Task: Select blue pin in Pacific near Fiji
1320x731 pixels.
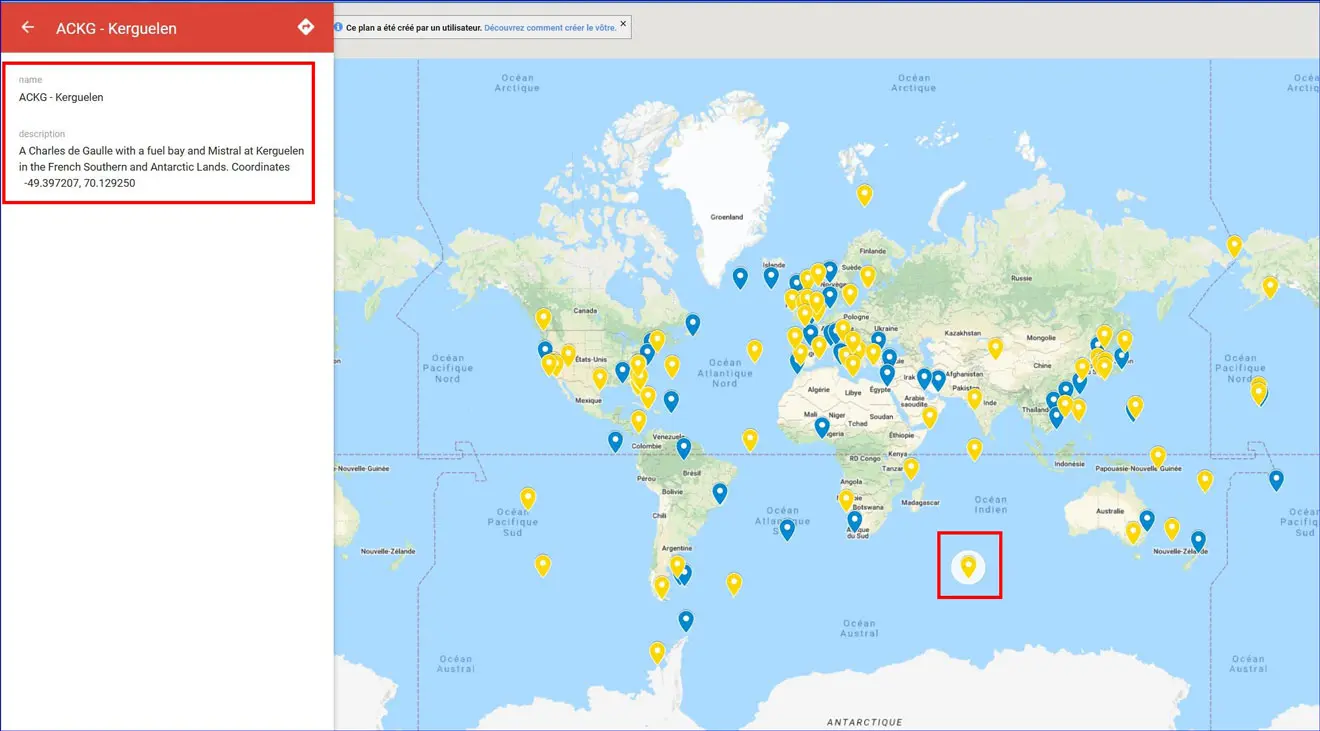Action: [1276, 480]
